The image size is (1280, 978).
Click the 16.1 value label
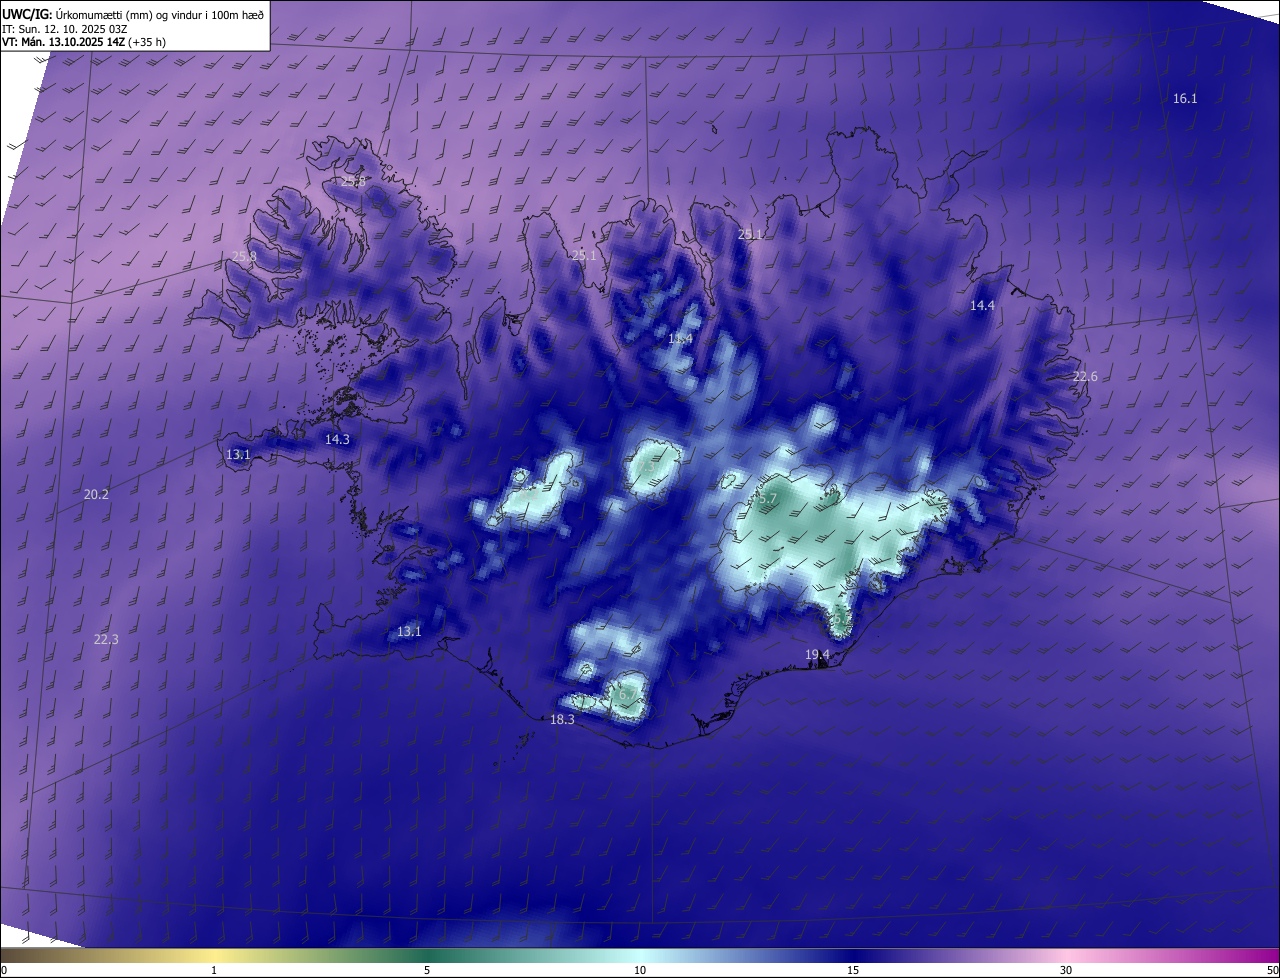(x=1185, y=98)
